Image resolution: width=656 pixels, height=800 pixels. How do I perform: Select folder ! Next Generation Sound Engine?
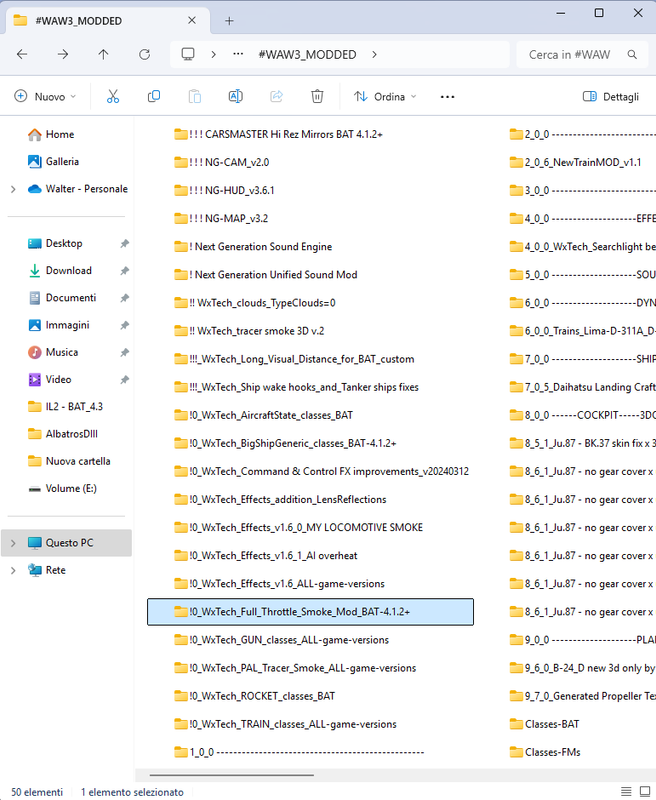pos(253,246)
